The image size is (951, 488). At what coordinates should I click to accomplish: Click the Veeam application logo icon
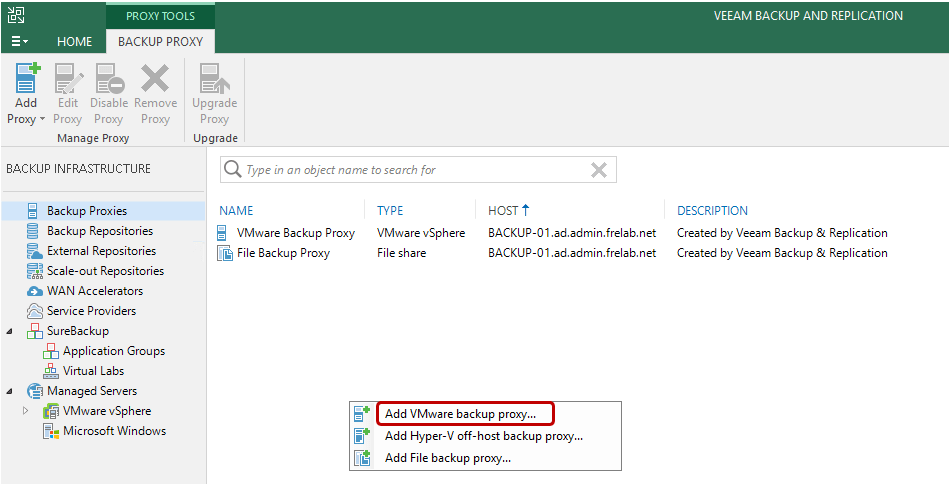[x=16, y=15]
